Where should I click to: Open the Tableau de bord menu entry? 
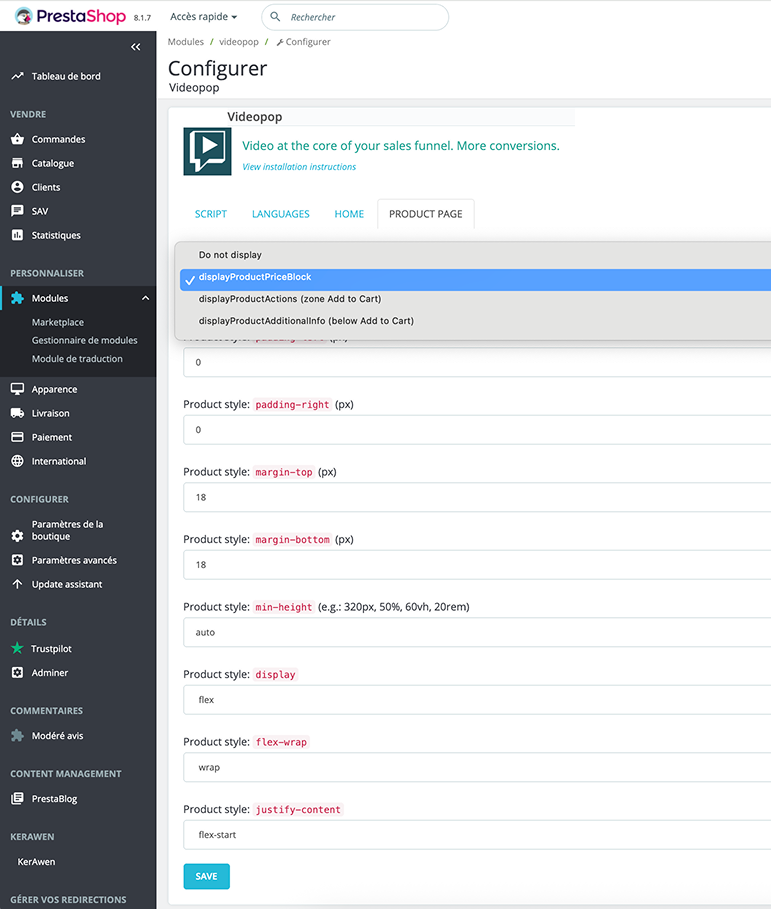[x=66, y=76]
